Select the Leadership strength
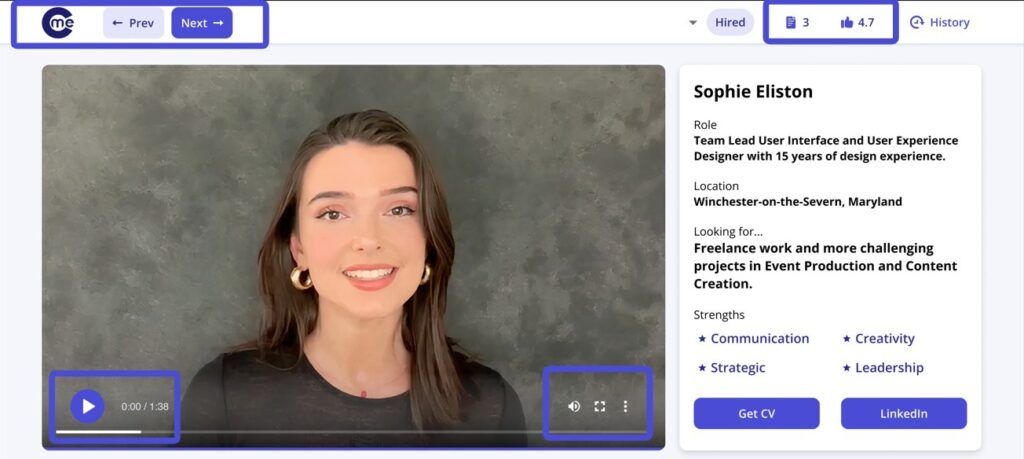The height and width of the screenshot is (459, 1024). pyautogui.click(x=883, y=368)
